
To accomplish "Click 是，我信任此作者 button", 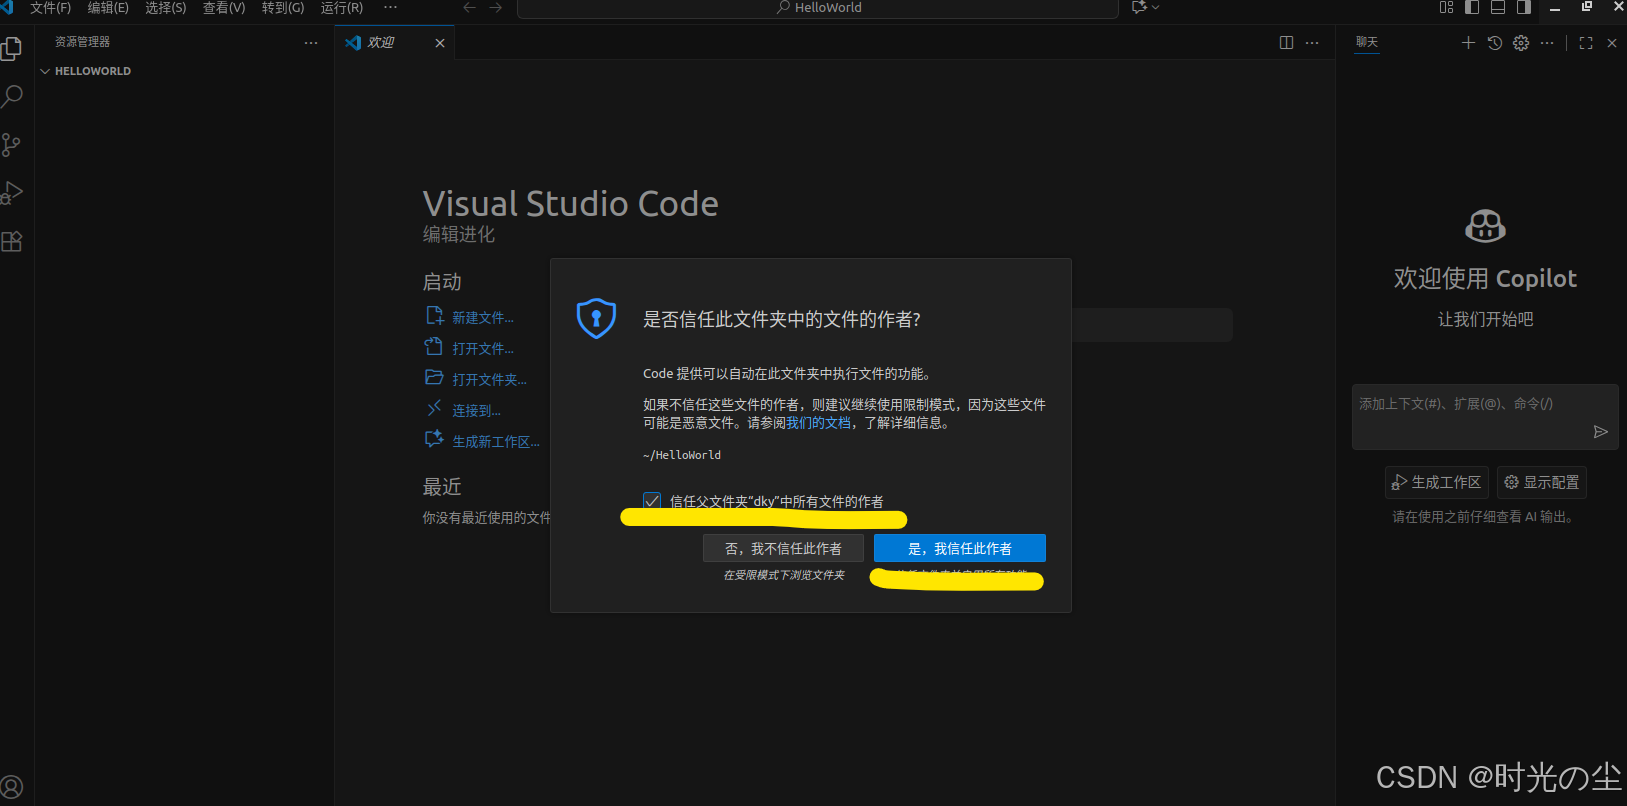I will coord(960,548).
